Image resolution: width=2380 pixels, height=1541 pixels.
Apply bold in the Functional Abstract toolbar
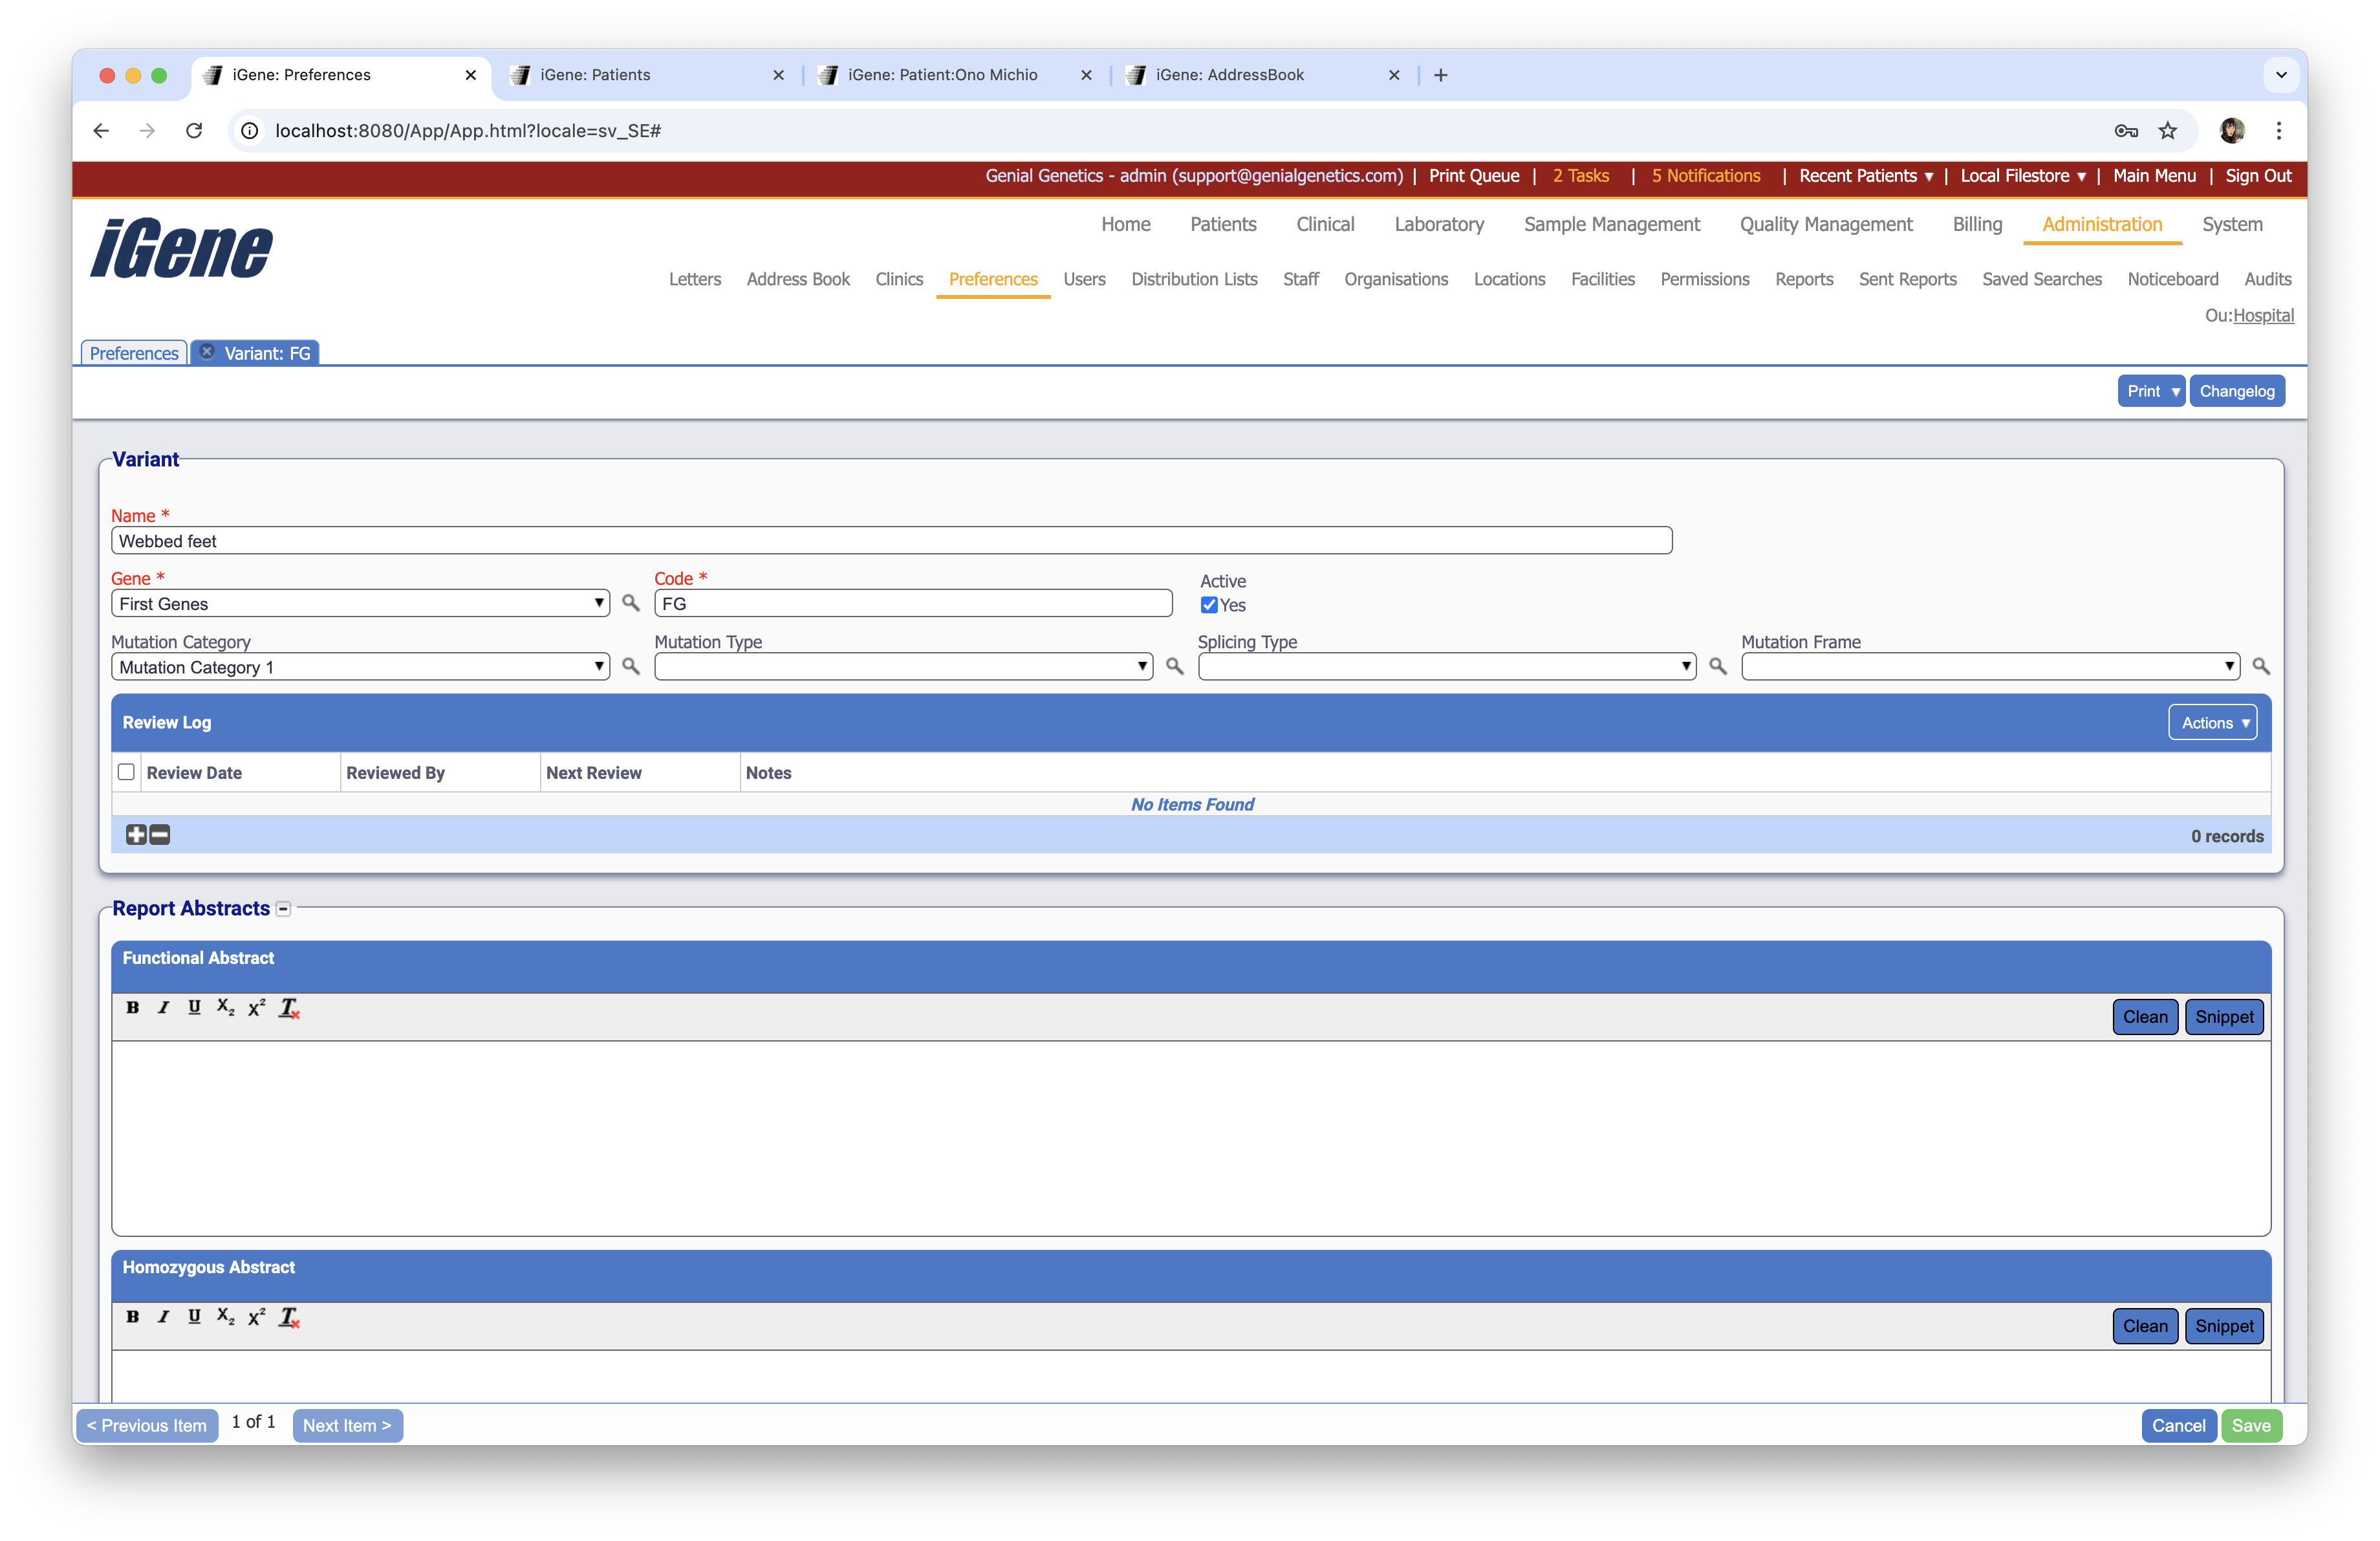[x=132, y=1007]
